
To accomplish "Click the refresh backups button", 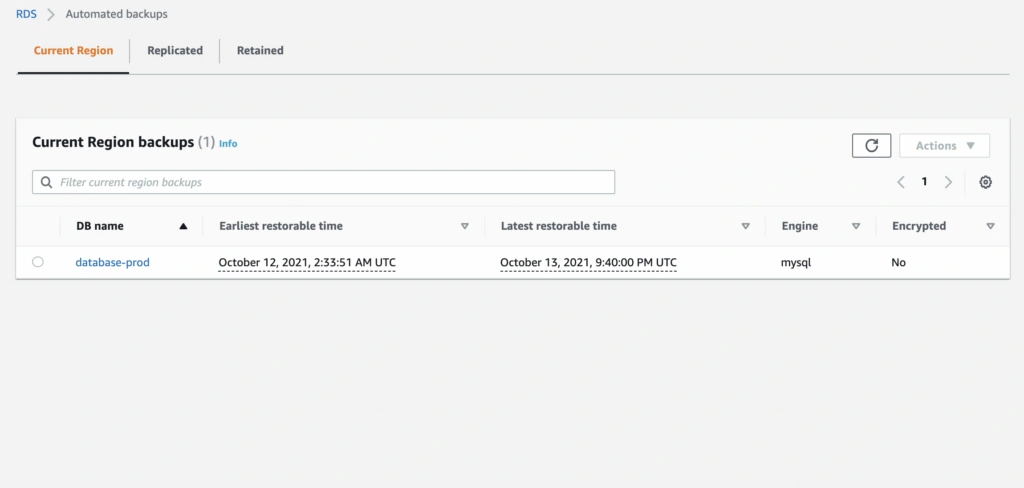I will 871,146.
